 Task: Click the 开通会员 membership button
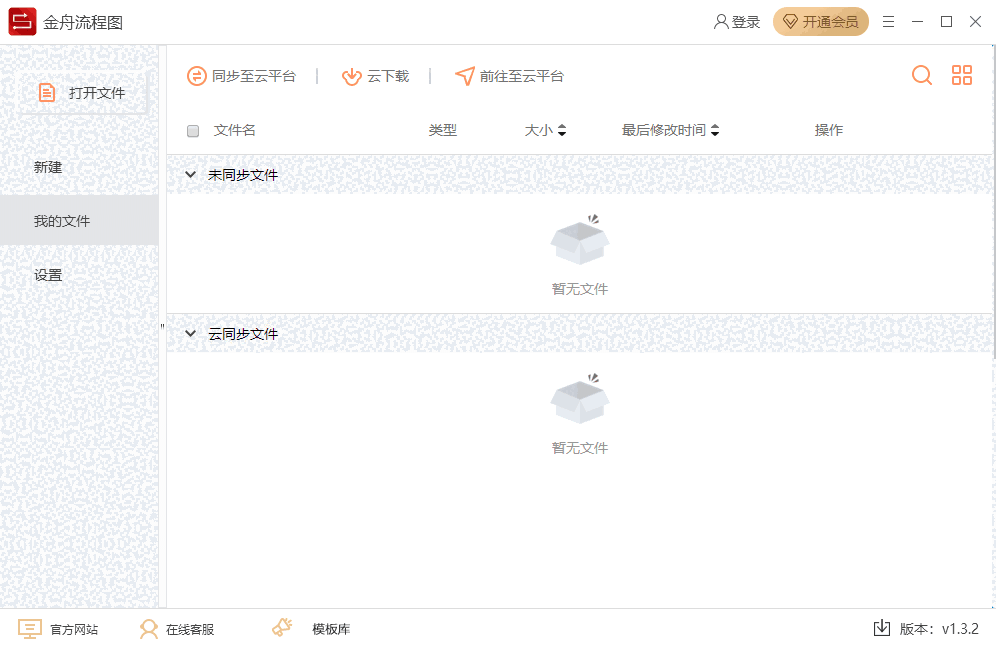click(x=821, y=21)
